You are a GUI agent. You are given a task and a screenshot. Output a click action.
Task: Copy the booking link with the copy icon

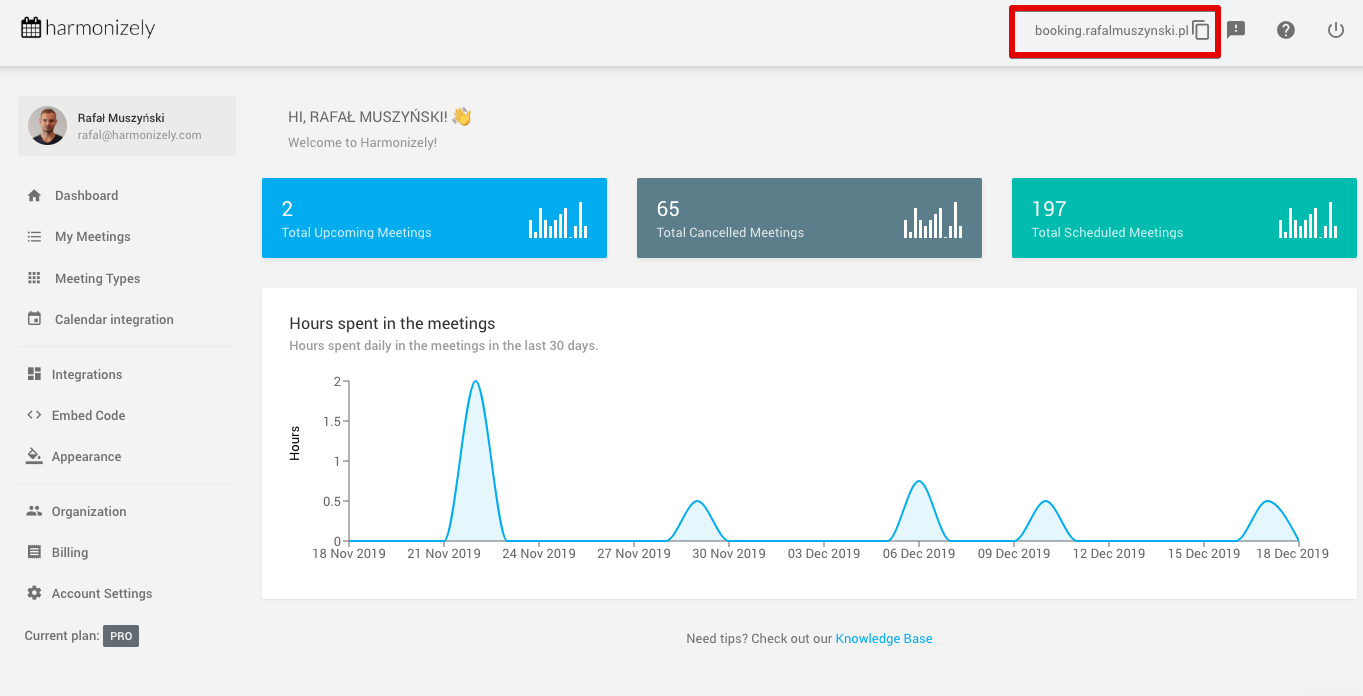click(1201, 30)
